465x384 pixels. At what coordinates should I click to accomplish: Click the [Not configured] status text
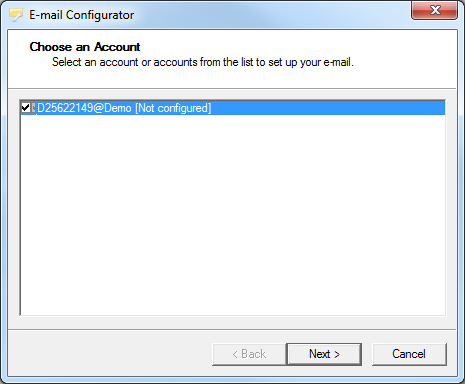click(173, 108)
